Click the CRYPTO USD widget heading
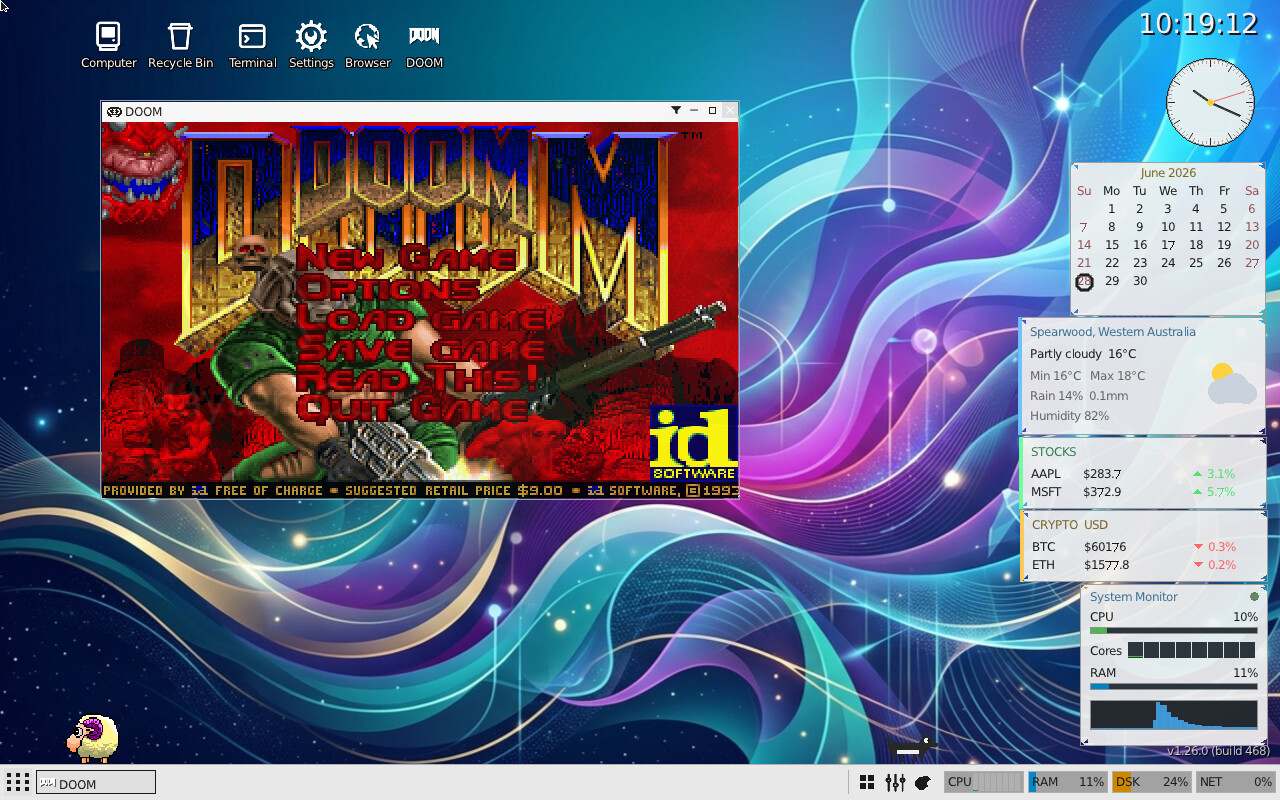This screenshot has width=1280, height=800. click(1070, 525)
